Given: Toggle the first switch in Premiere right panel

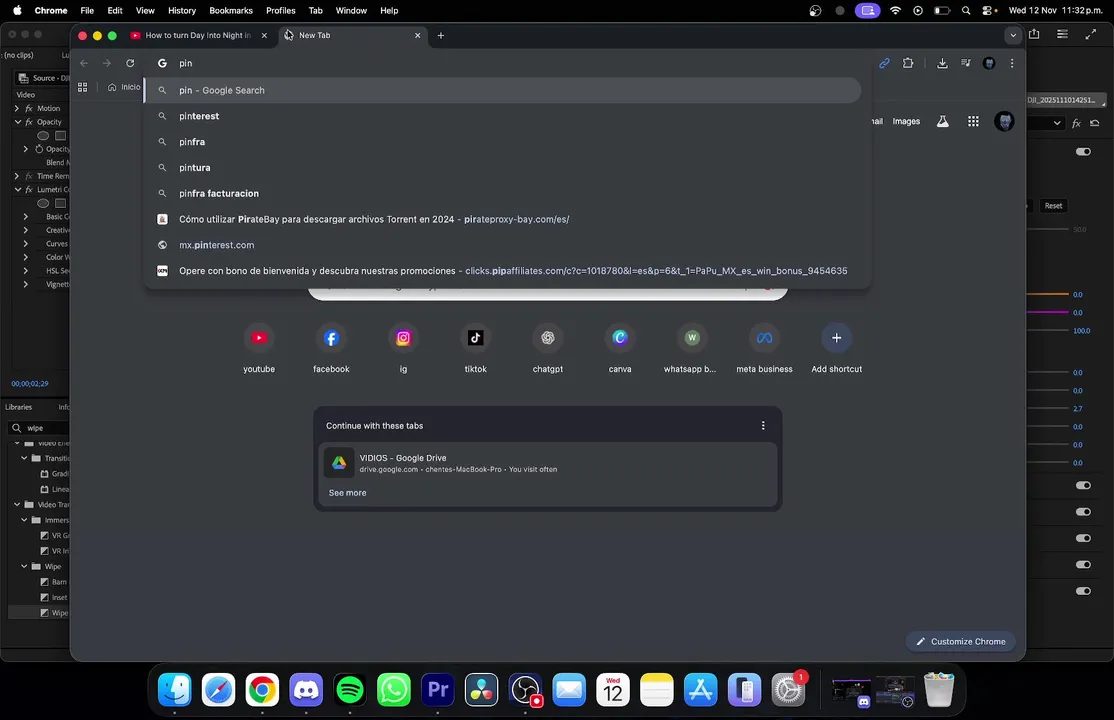Looking at the screenshot, I should click(x=1083, y=151).
